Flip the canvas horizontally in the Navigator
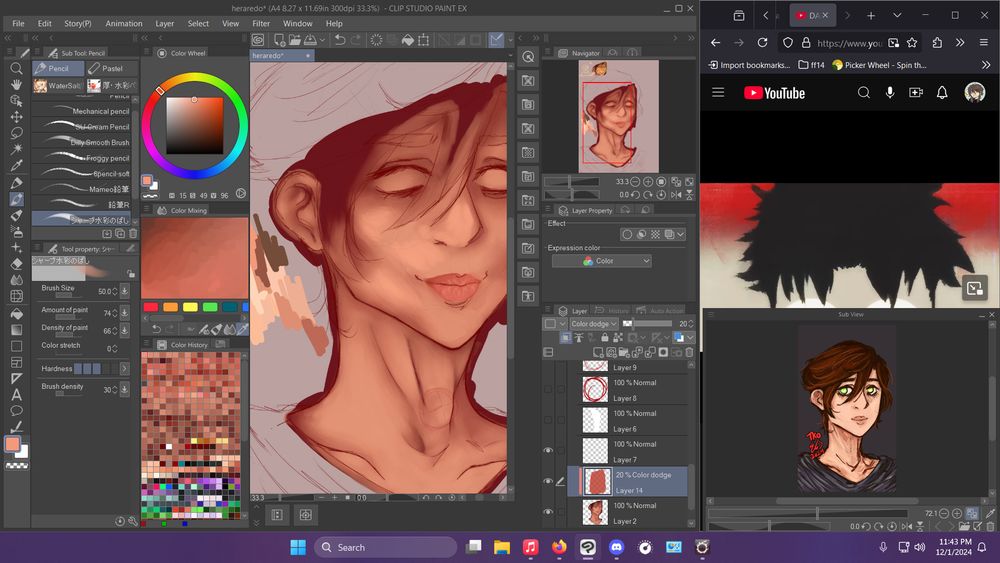This screenshot has height=563, width=1000. (x=676, y=194)
